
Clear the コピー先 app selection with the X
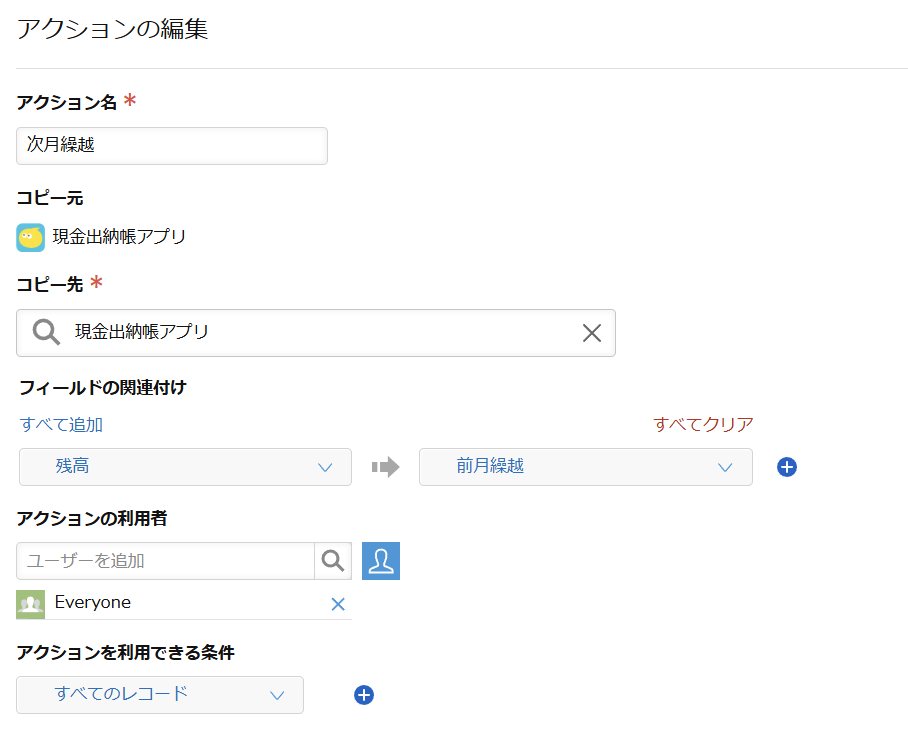(x=591, y=332)
